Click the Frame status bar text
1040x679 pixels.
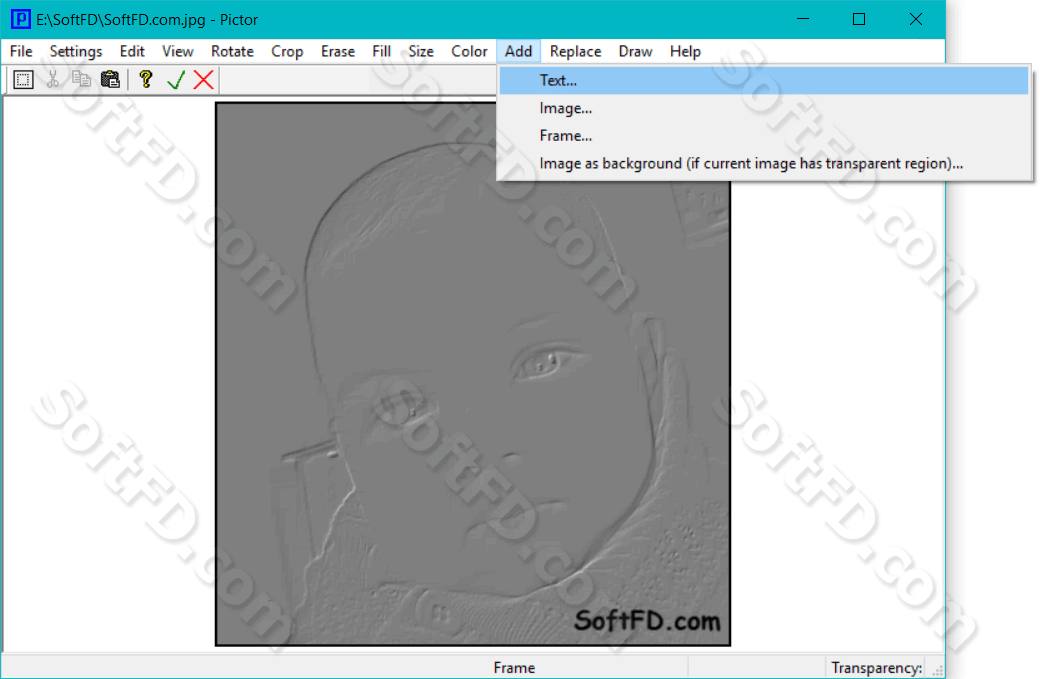pos(514,668)
